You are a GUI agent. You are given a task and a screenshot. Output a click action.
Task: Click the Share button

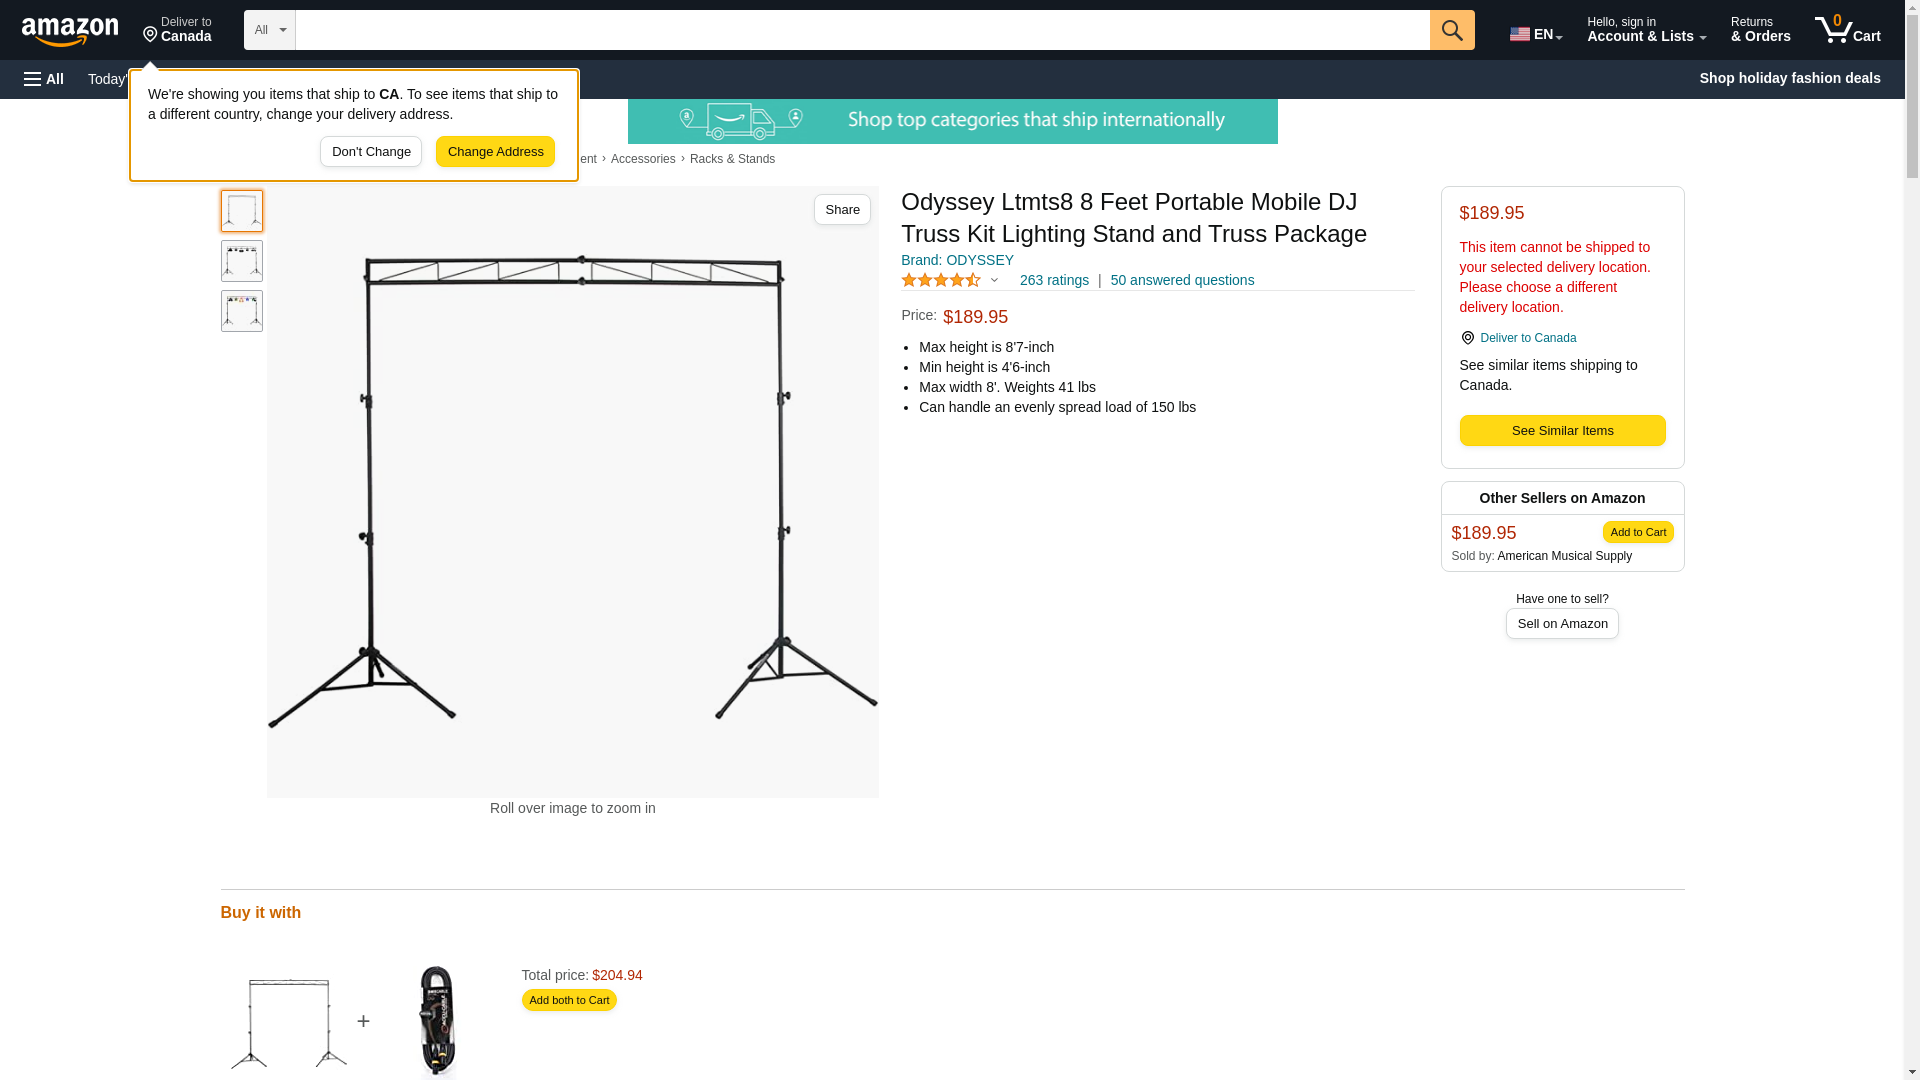842,210
